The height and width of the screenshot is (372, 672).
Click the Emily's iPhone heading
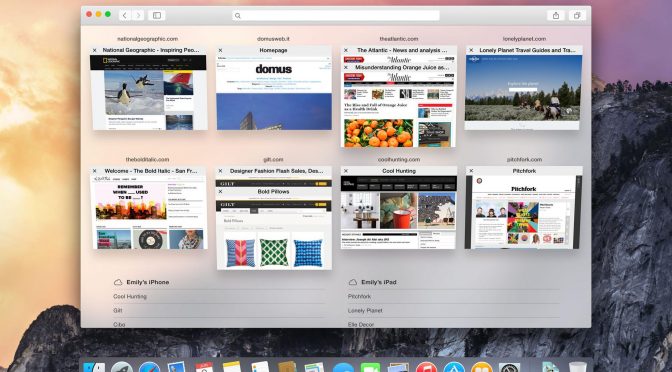(x=147, y=282)
